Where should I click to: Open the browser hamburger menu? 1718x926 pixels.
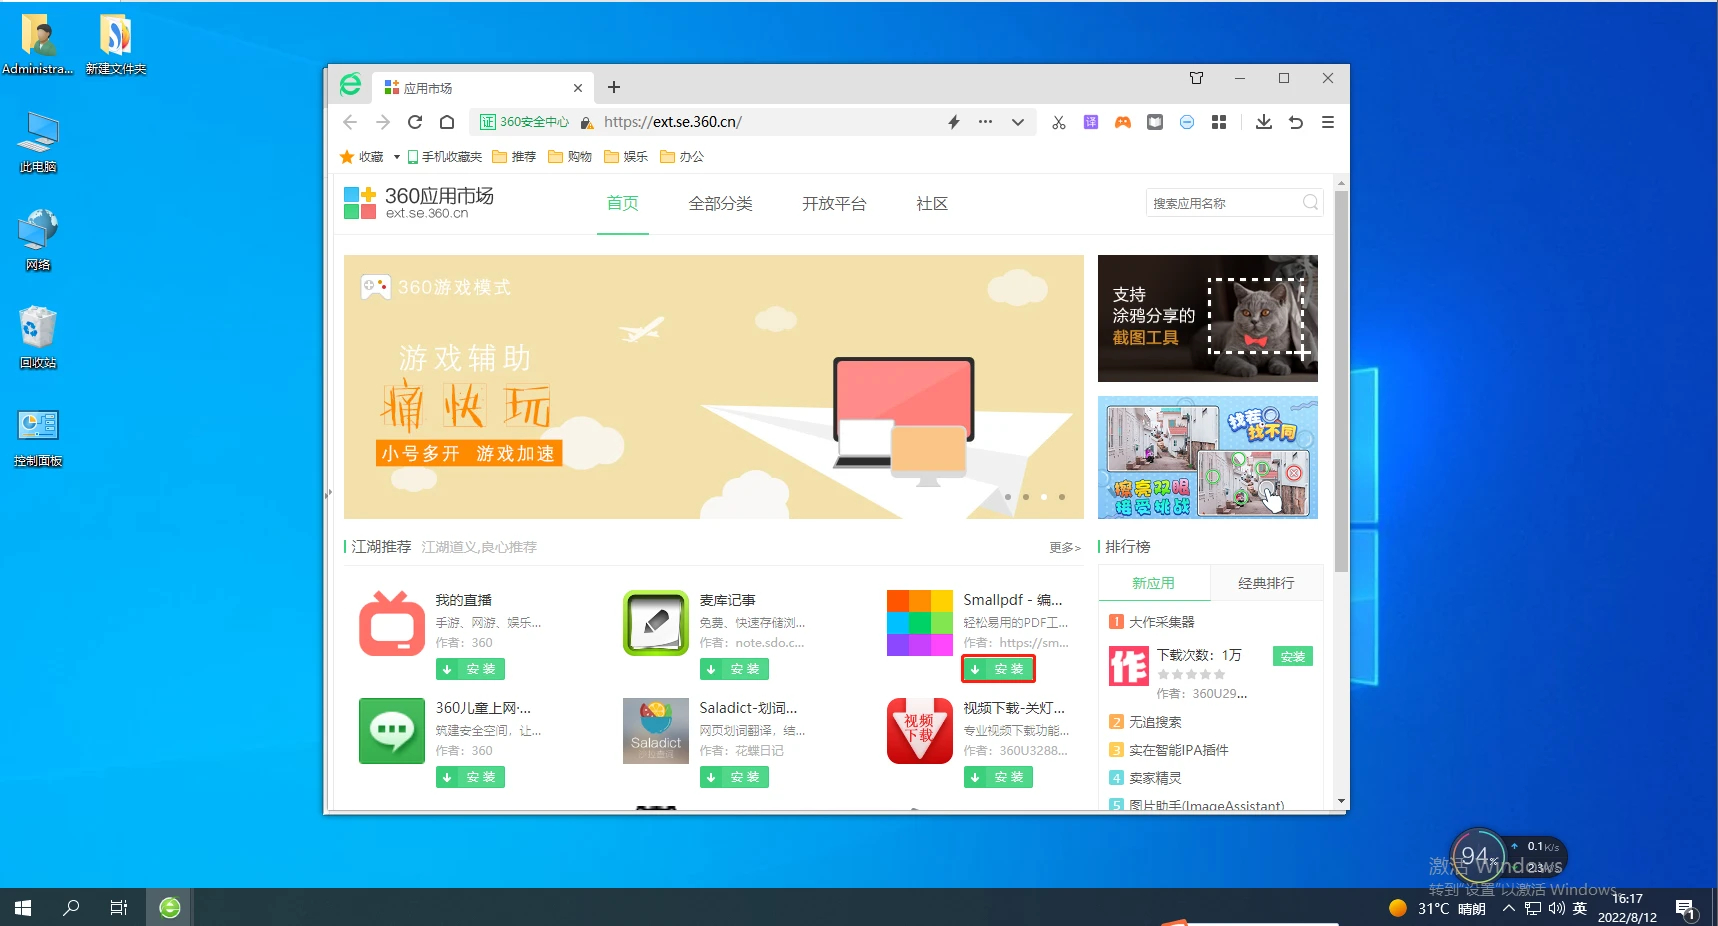1328,122
